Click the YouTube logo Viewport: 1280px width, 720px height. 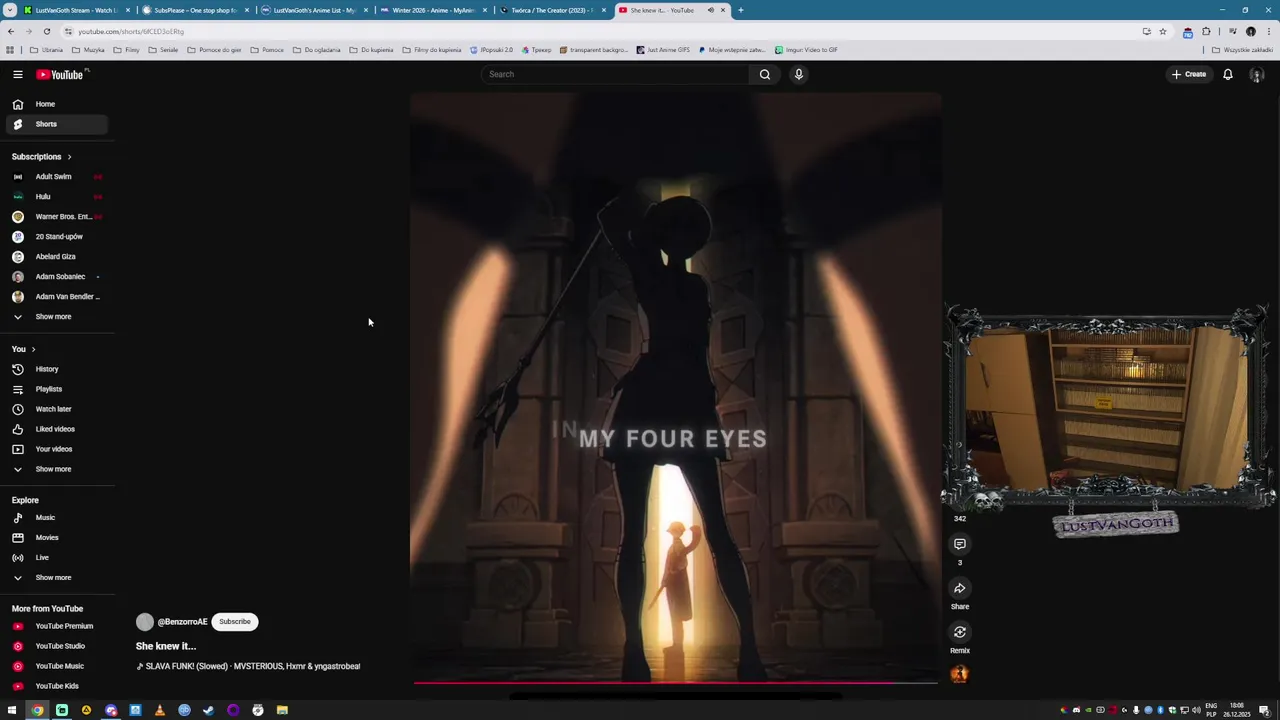pos(62,74)
